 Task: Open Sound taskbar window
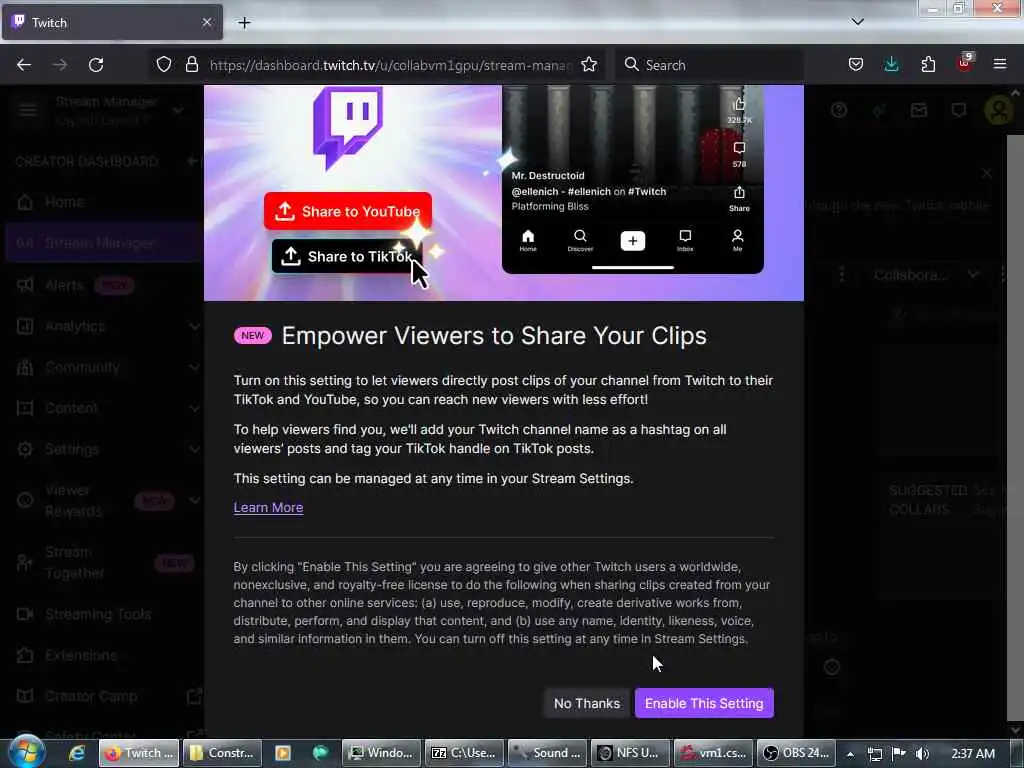tap(547, 753)
